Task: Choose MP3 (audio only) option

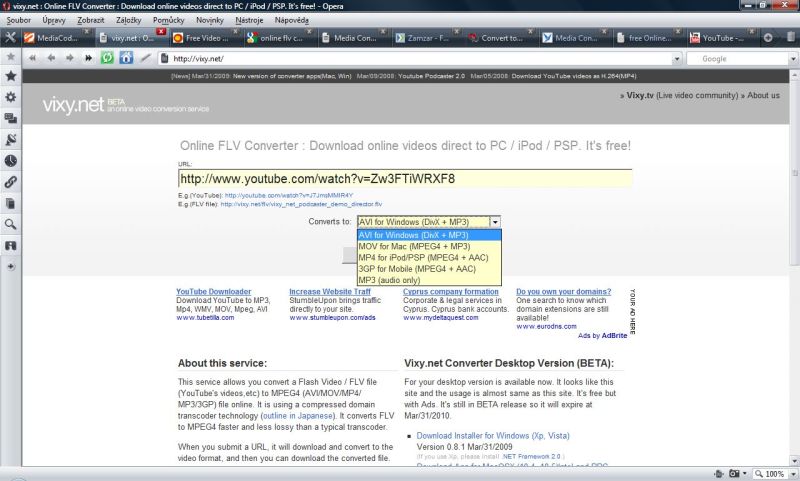Action: coord(429,280)
